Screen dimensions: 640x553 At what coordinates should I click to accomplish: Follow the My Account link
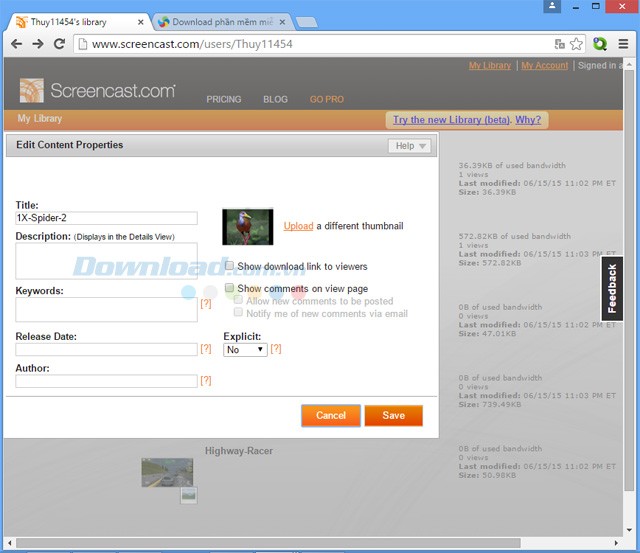click(x=544, y=65)
